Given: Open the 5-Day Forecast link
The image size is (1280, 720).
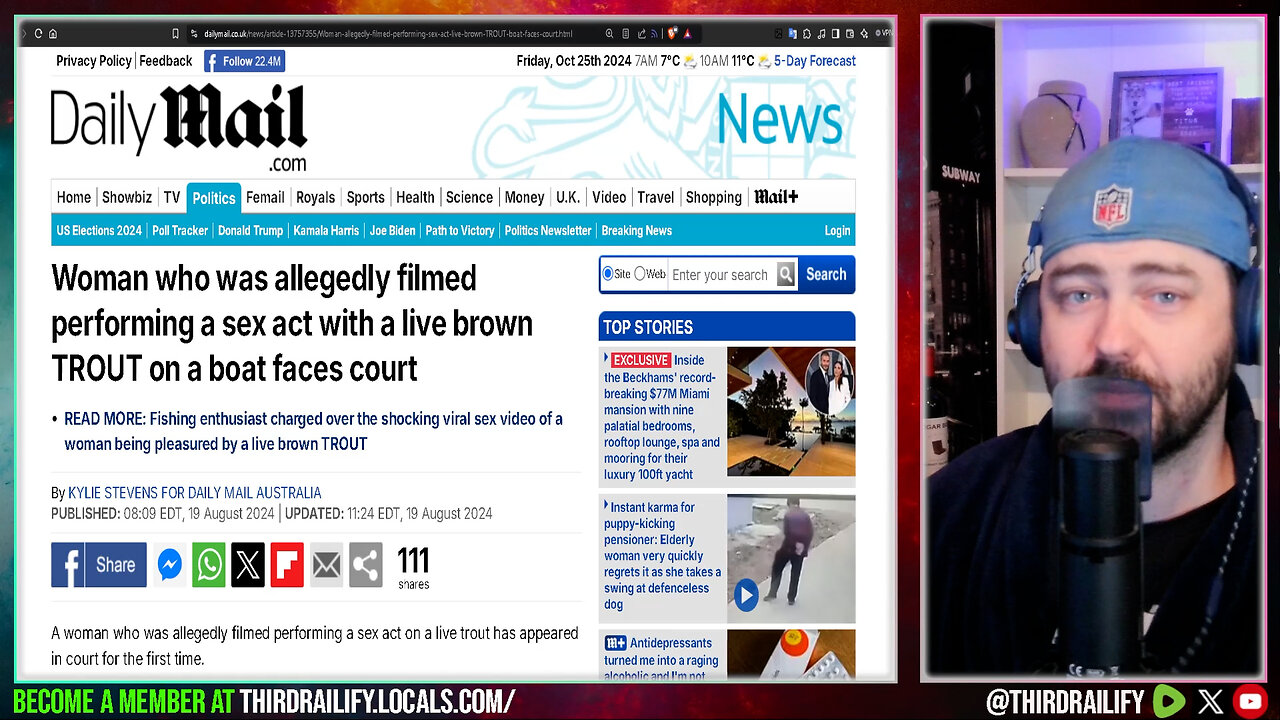Looking at the screenshot, I should [x=815, y=61].
